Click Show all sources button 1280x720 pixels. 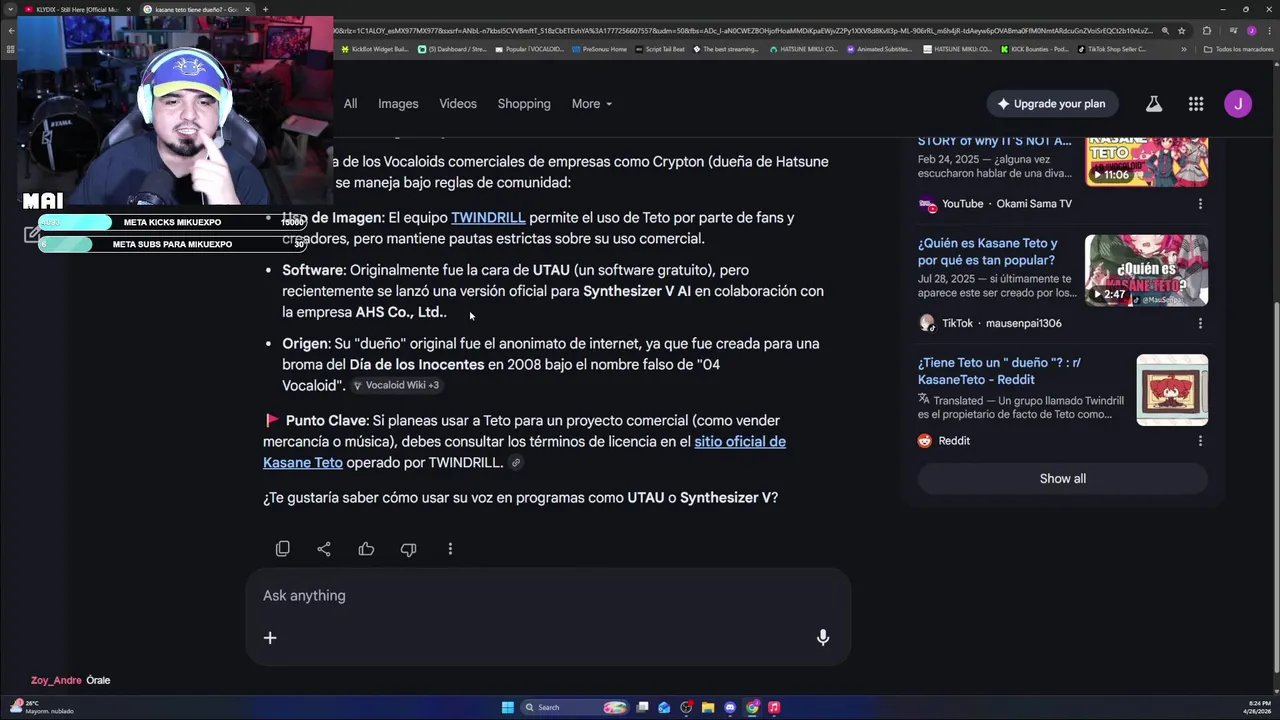(x=1062, y=479)
